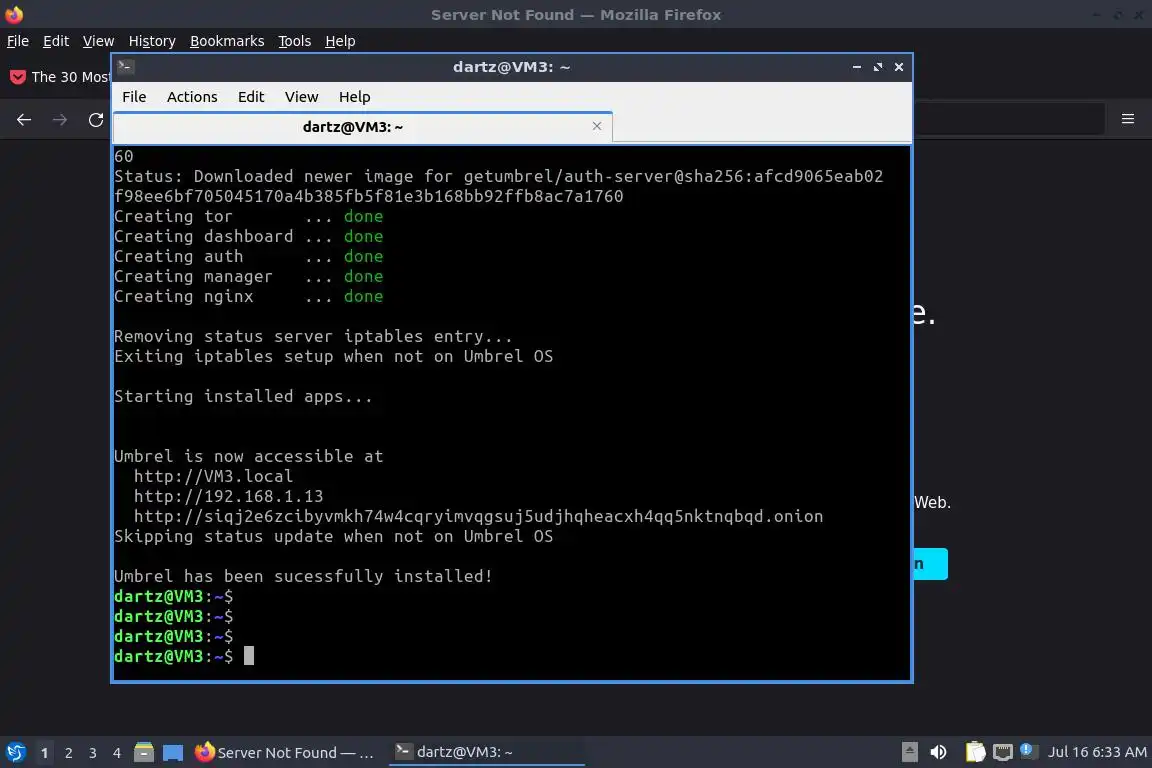Viewport: 1152px width, 768px height.
Task: Click 'Umbrel has been sucessfully installed!' line
Action: point(303,576)
